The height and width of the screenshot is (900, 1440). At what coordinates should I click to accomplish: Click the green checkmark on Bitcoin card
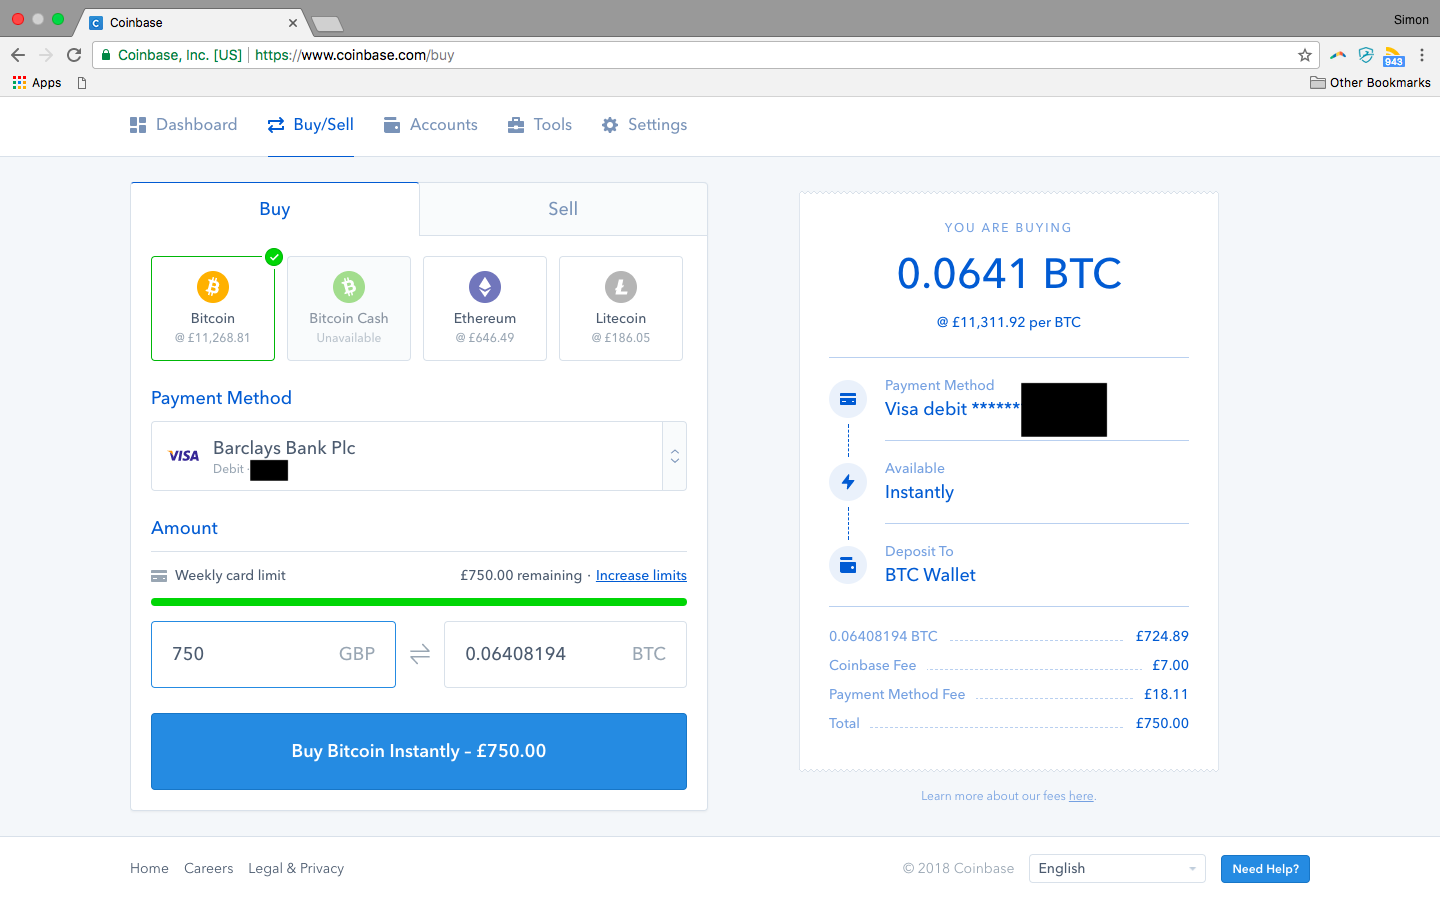point(274,257)
